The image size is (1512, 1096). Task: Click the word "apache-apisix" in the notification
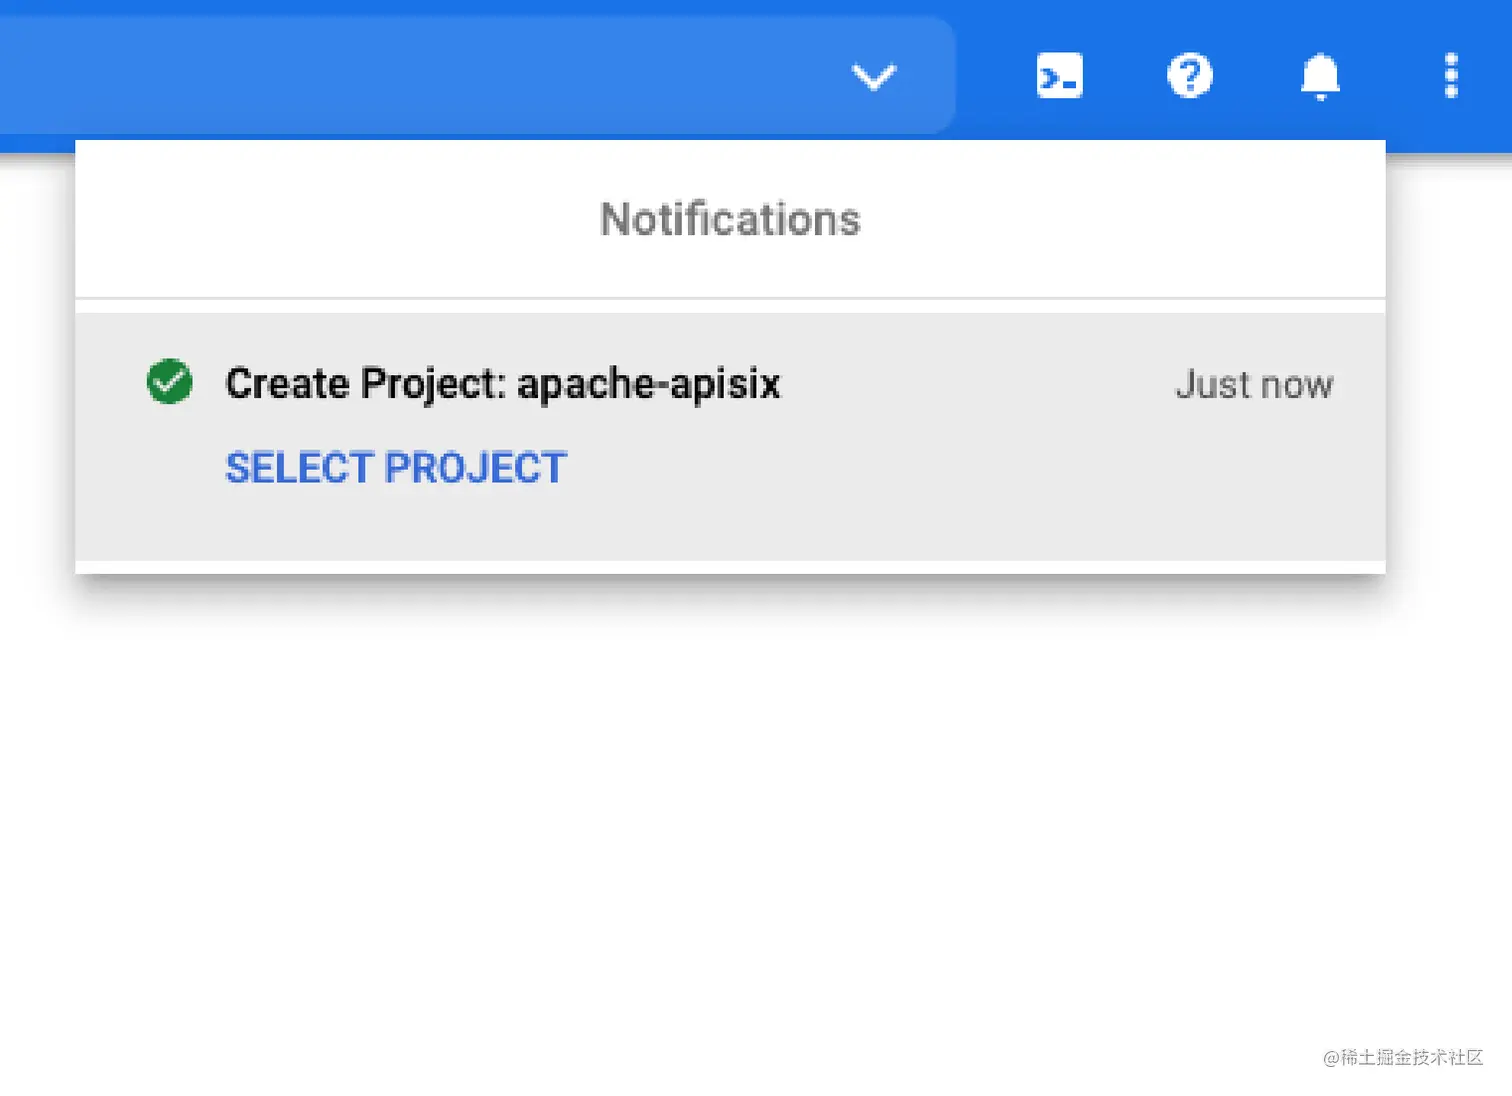649,384
